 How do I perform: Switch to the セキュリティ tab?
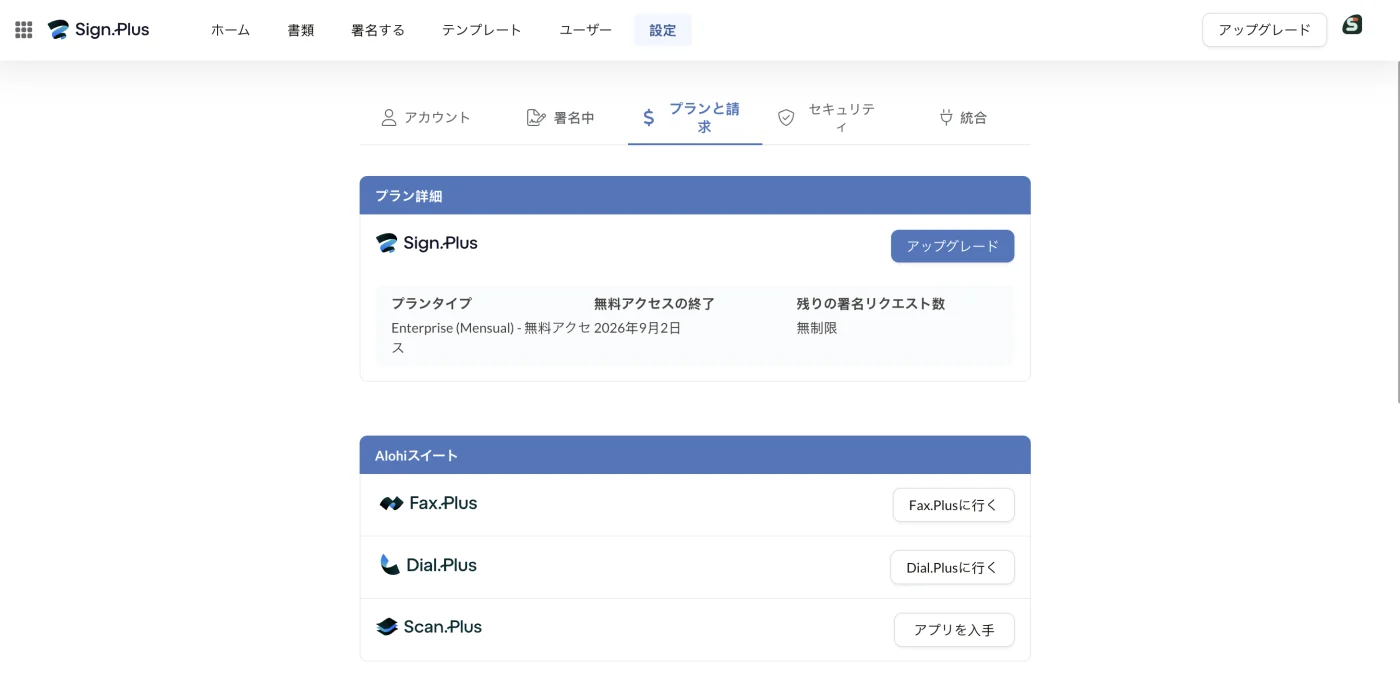(829, 117)
